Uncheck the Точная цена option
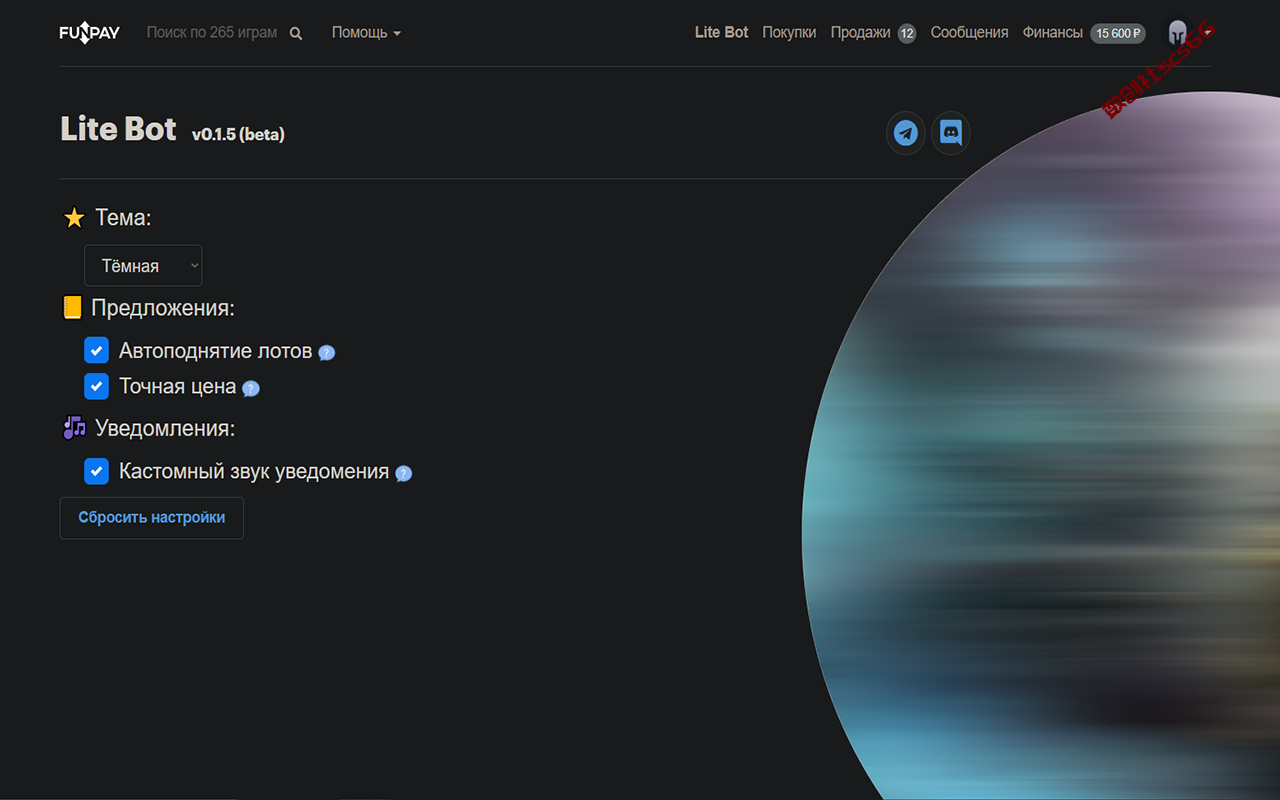The width and height of the screenshot is (1280, 800). point(96,386)
